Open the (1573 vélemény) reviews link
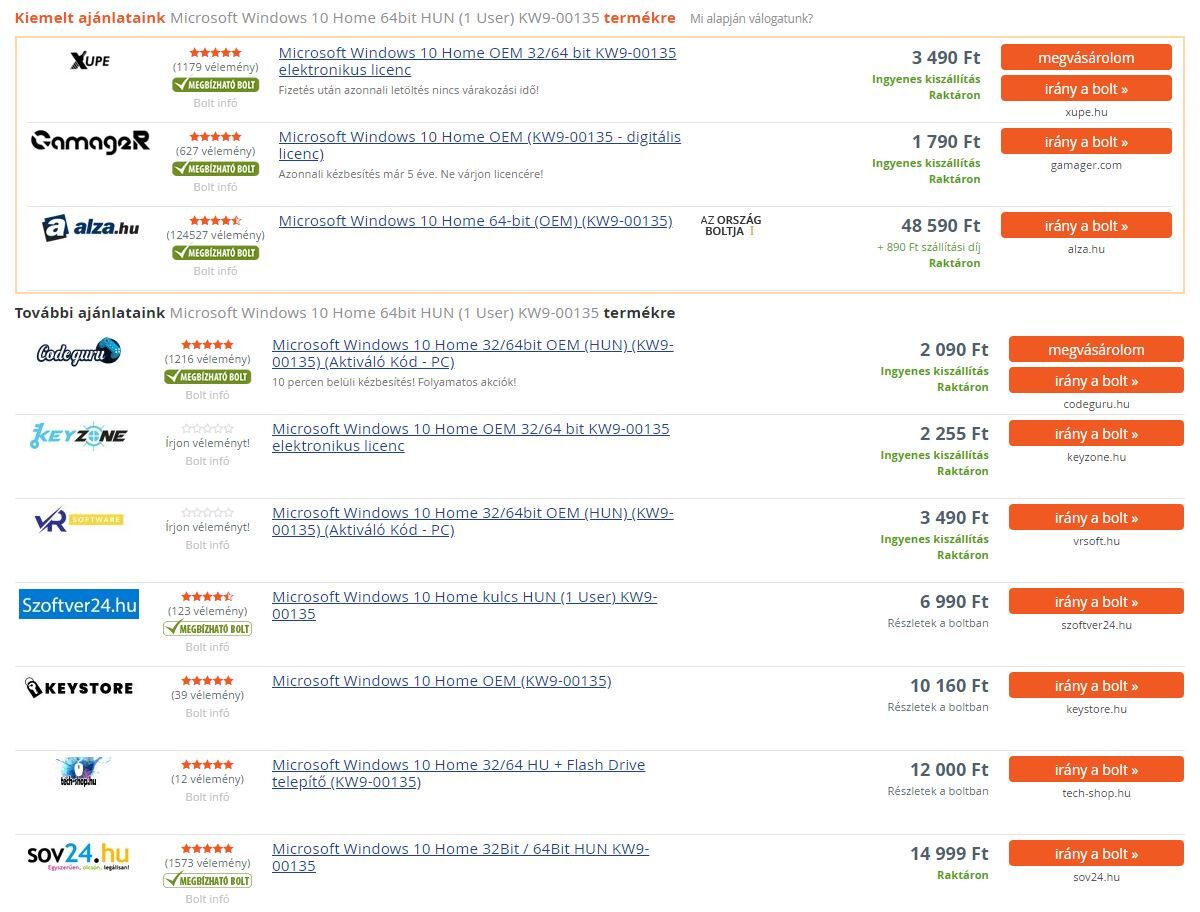The image size is (1200, 912). click(207, 863)
